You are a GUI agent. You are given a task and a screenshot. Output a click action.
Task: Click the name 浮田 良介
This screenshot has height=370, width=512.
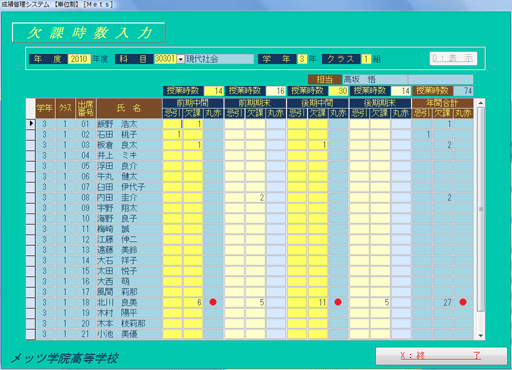click(117, 166)
